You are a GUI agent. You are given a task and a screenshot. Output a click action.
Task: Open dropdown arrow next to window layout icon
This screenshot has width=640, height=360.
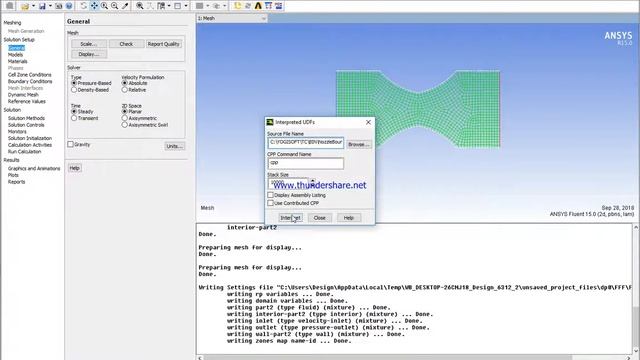point(186,6)
